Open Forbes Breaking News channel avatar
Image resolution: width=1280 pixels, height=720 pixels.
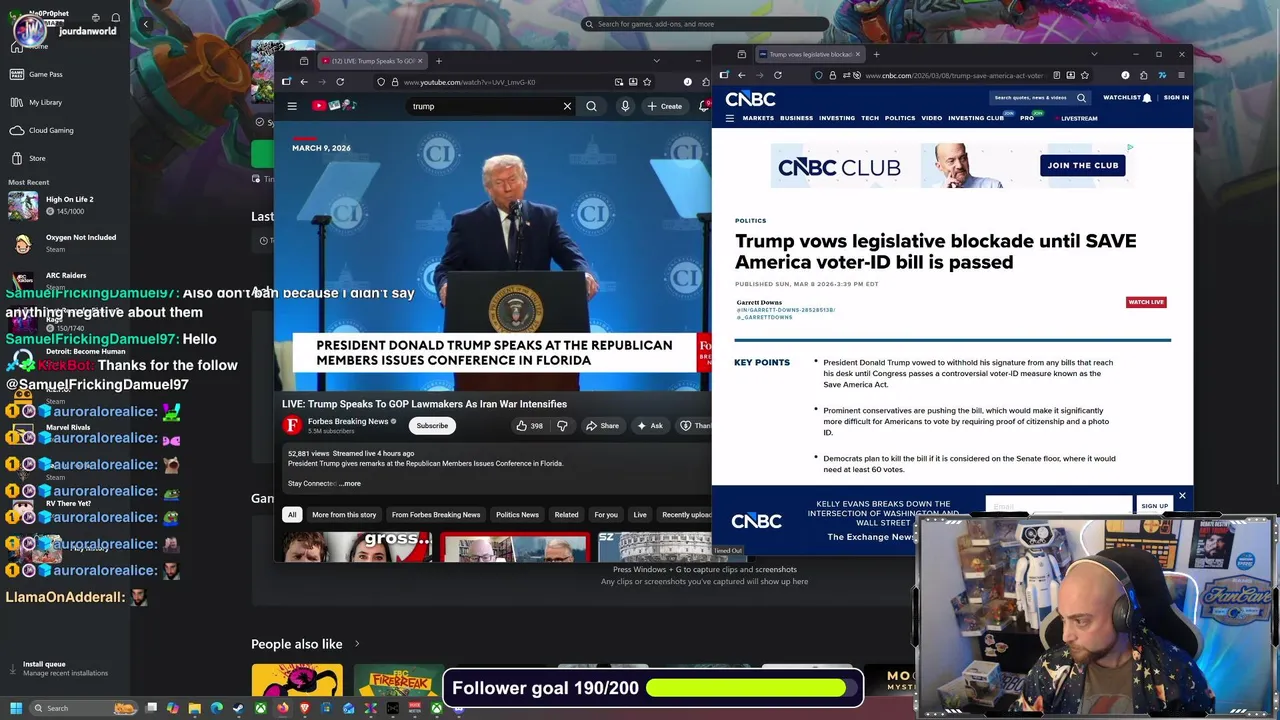293,426
